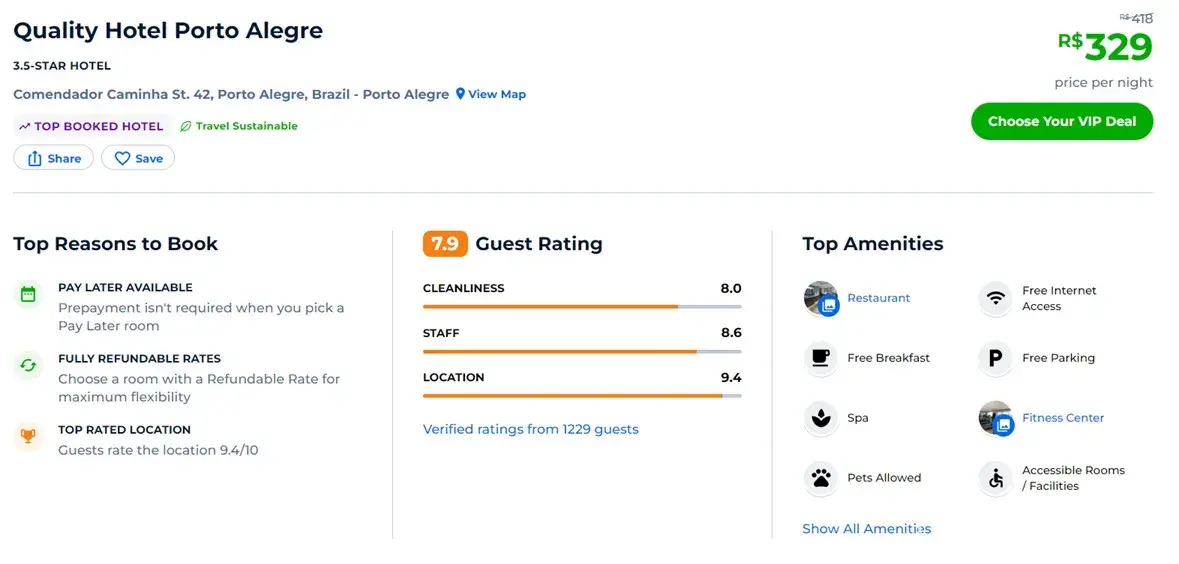Click the Restaurant amenity link
This screenshot has height=564, width=1179.
[x=878, y=298]
